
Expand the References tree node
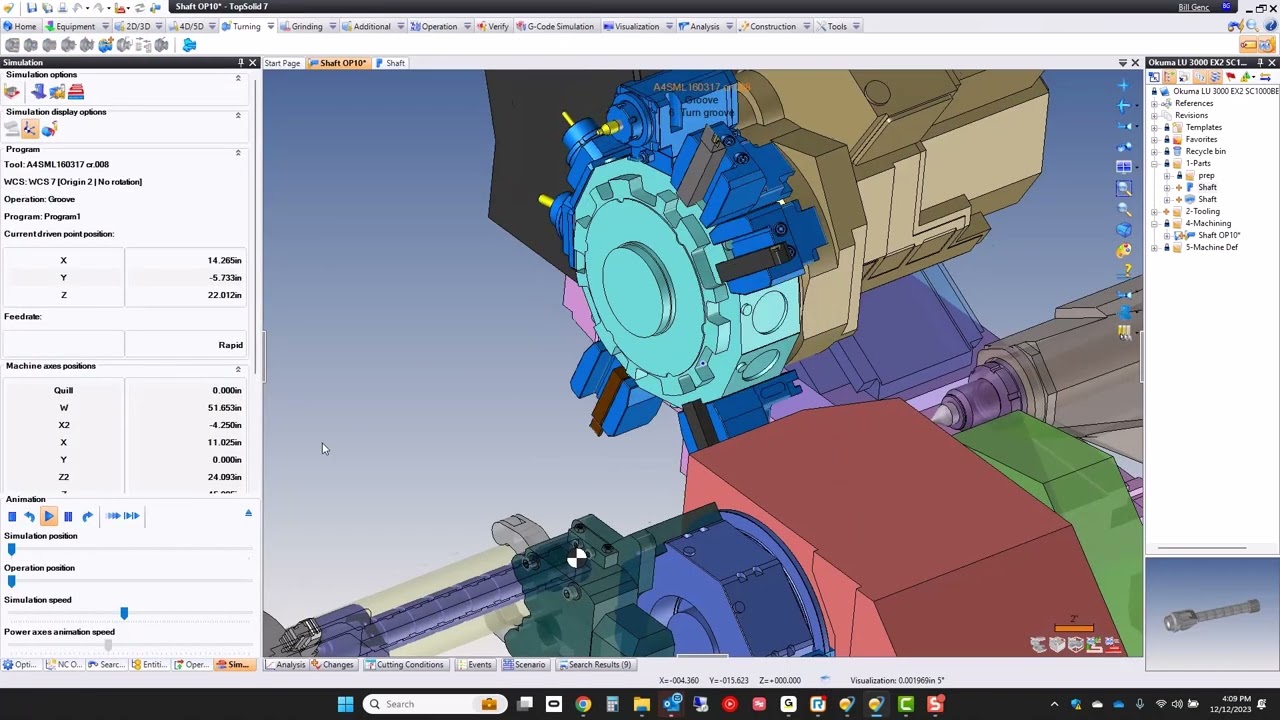[1154, 103]
